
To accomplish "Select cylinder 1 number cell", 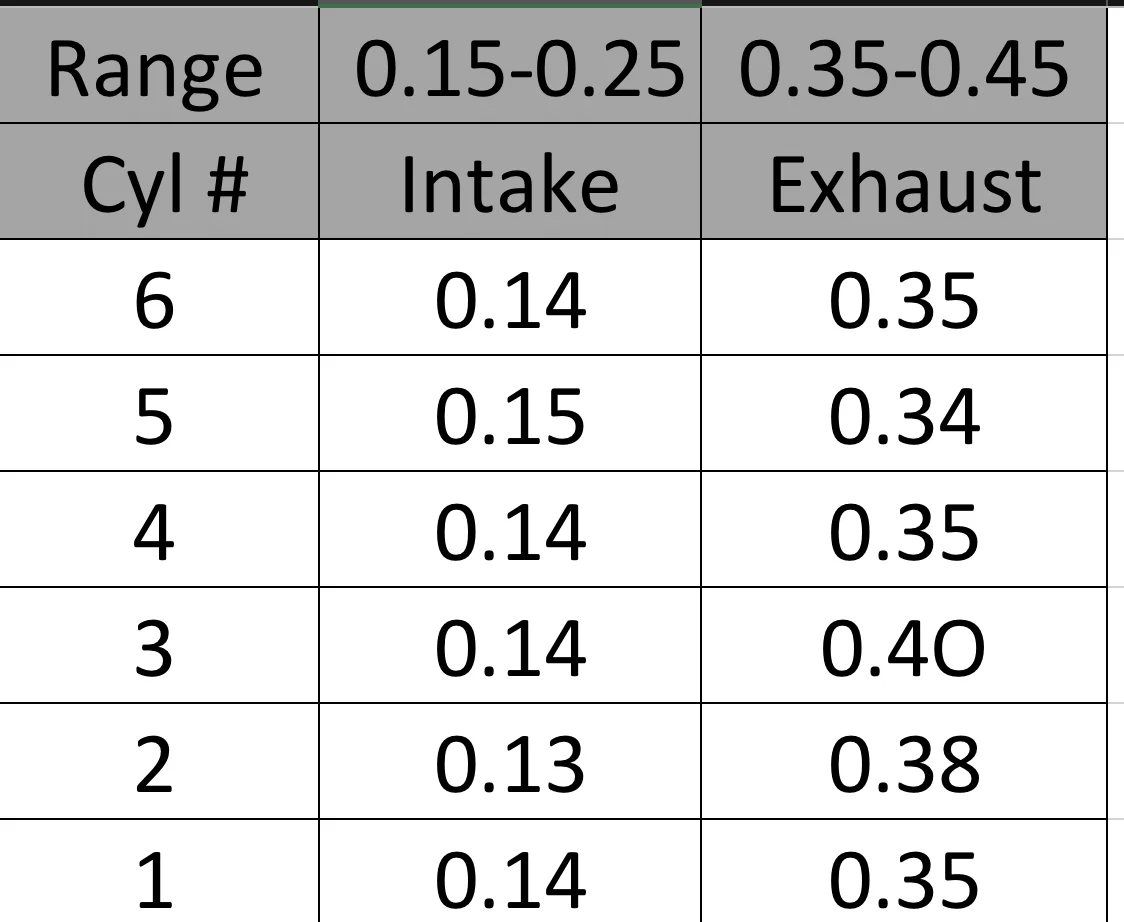I will 158,871.
